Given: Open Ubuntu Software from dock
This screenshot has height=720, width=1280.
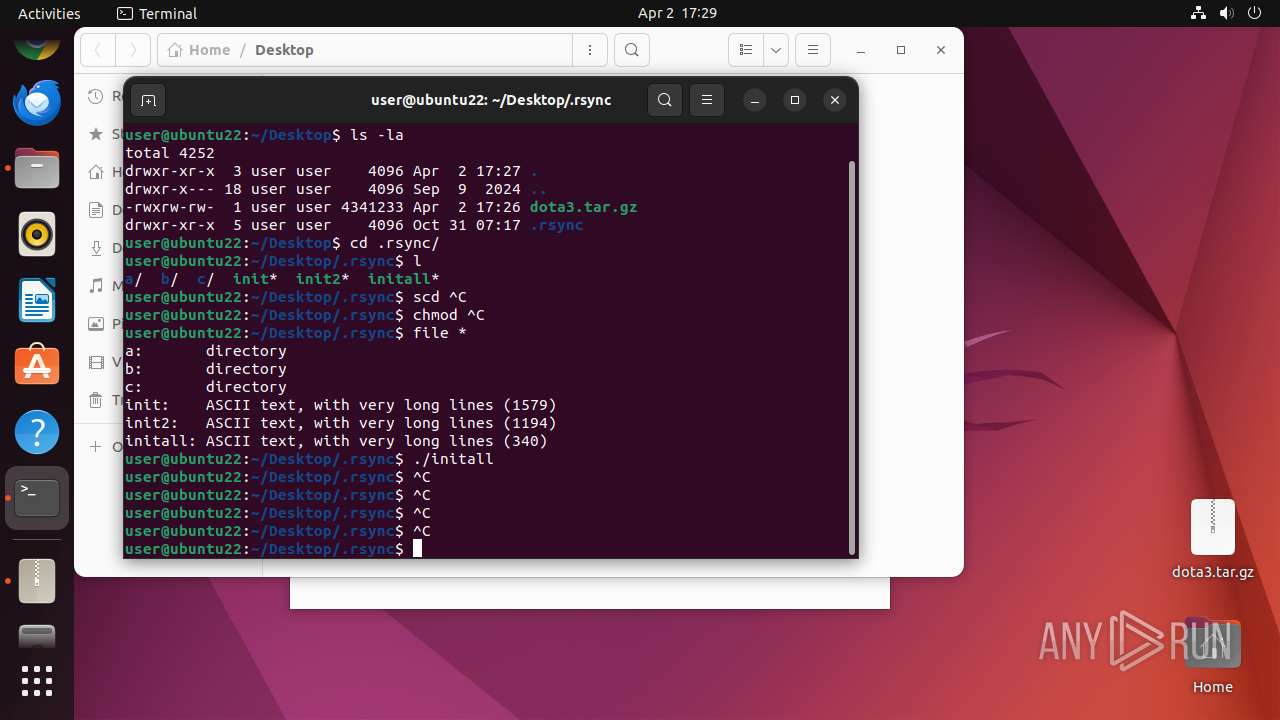Looking at the screenshot, I should (37, 366).
